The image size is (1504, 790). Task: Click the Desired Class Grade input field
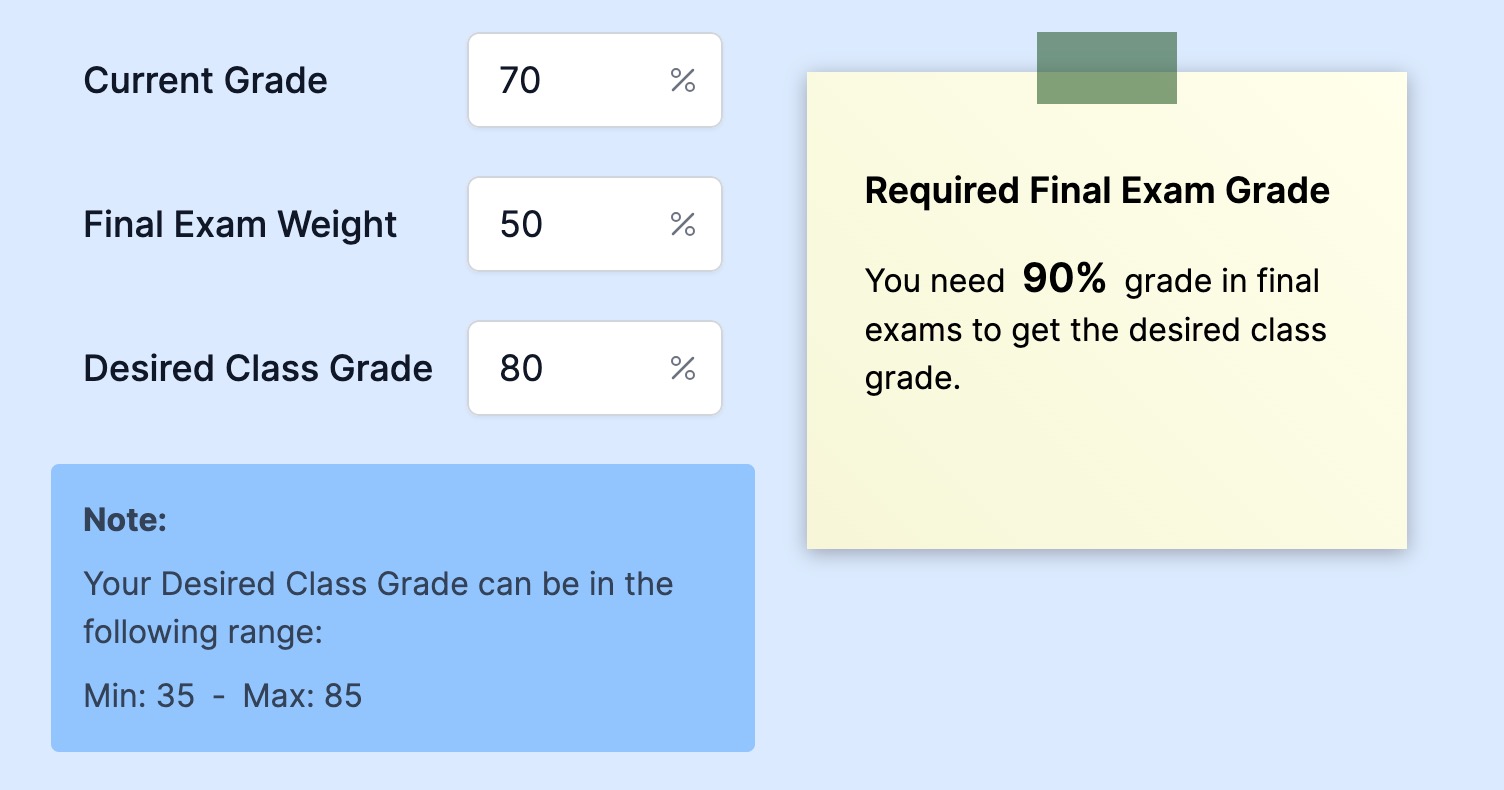point(560,368)
